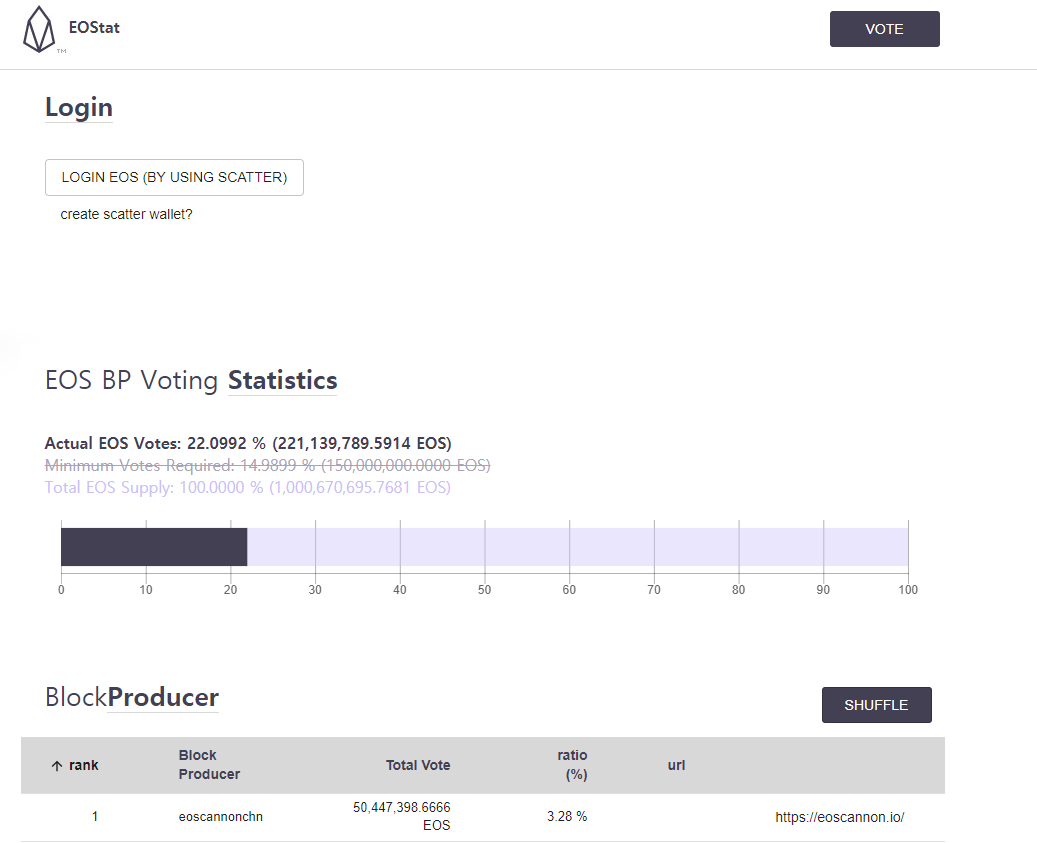This screenshot has height=843, width=1037.
Task: Click the Login section heading
Action: (x=79, y=107)
